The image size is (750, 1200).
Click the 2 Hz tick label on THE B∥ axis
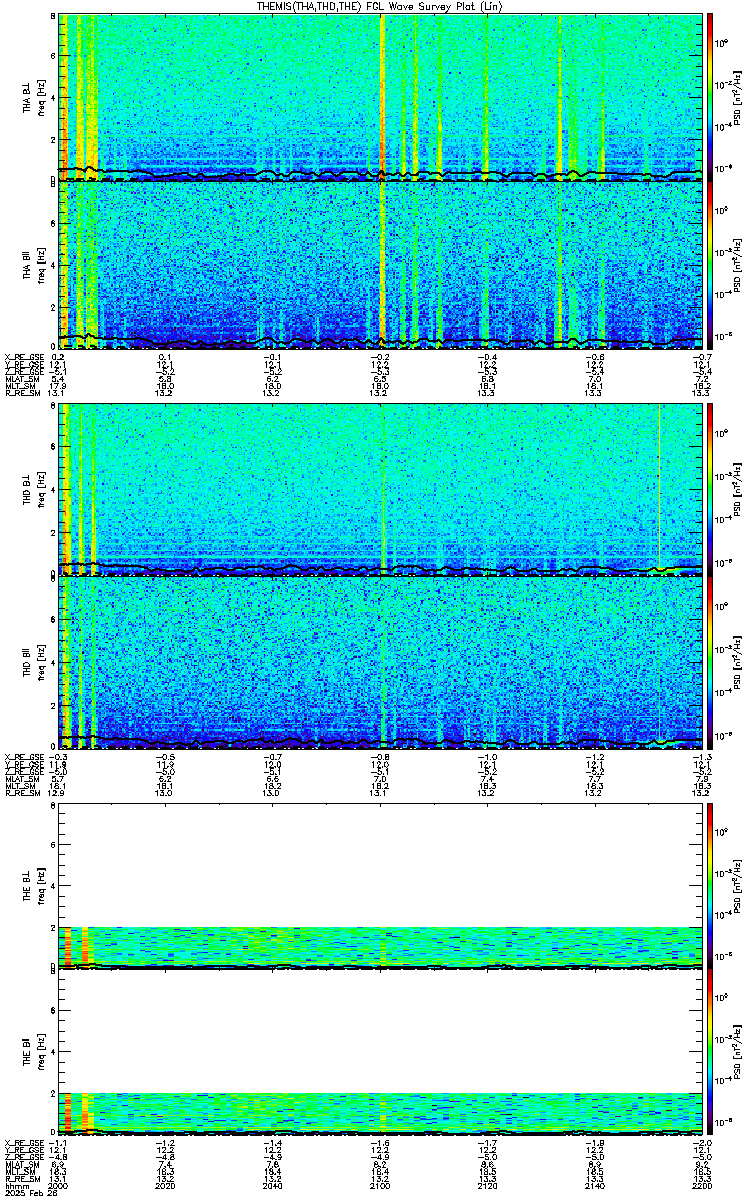[54, 1093]
